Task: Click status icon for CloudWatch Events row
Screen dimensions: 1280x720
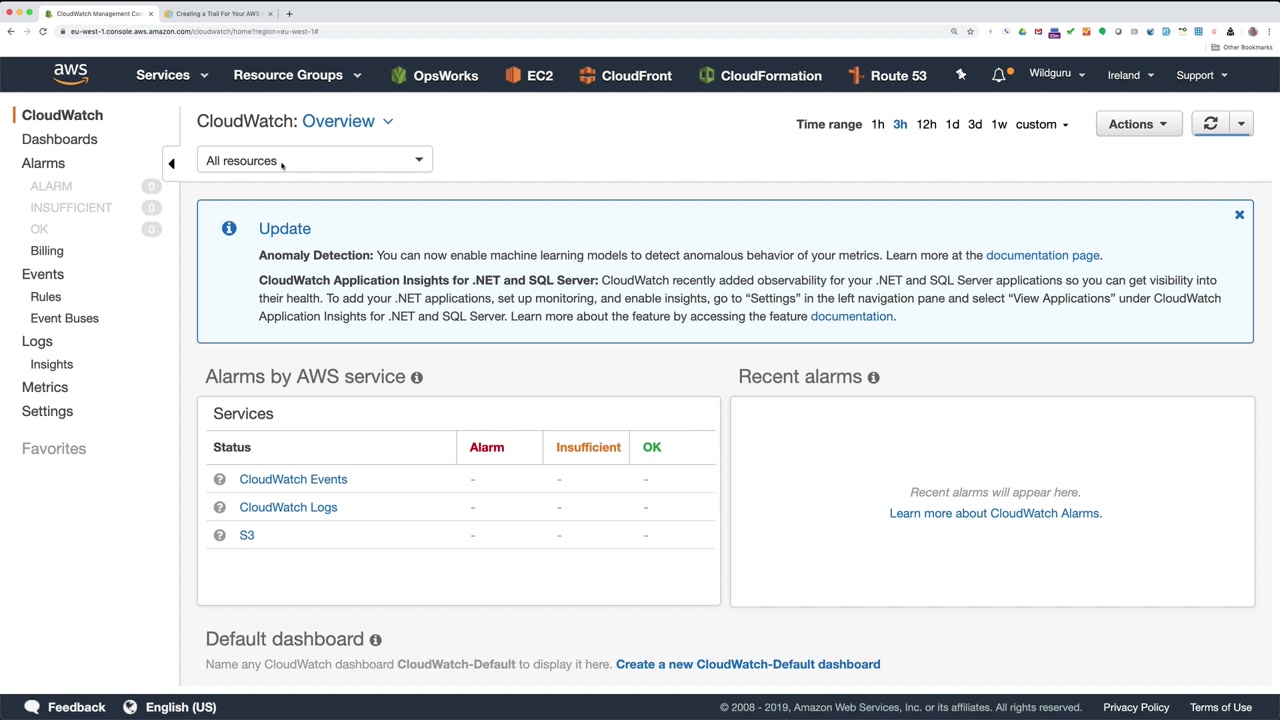Action: 219,479
